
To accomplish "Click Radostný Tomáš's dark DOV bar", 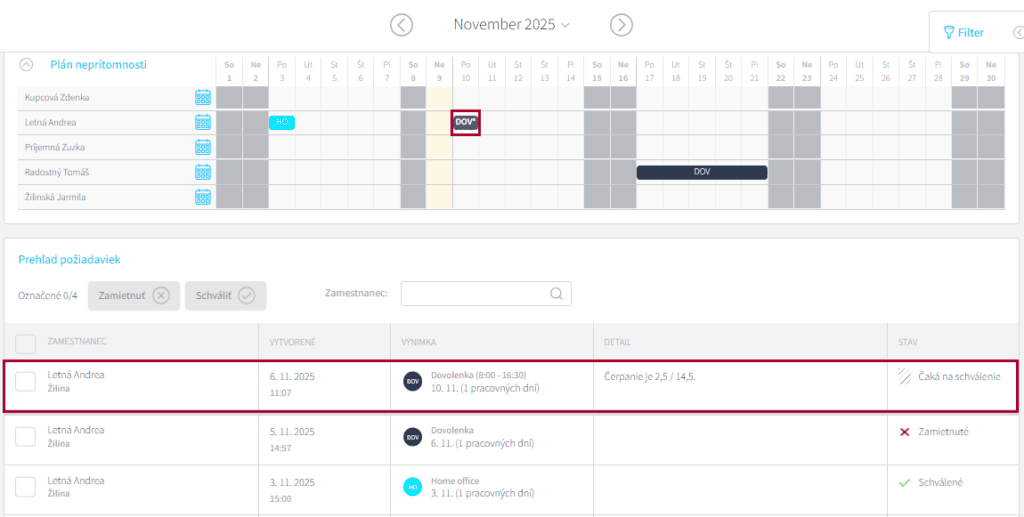I will tap(702, 172).
